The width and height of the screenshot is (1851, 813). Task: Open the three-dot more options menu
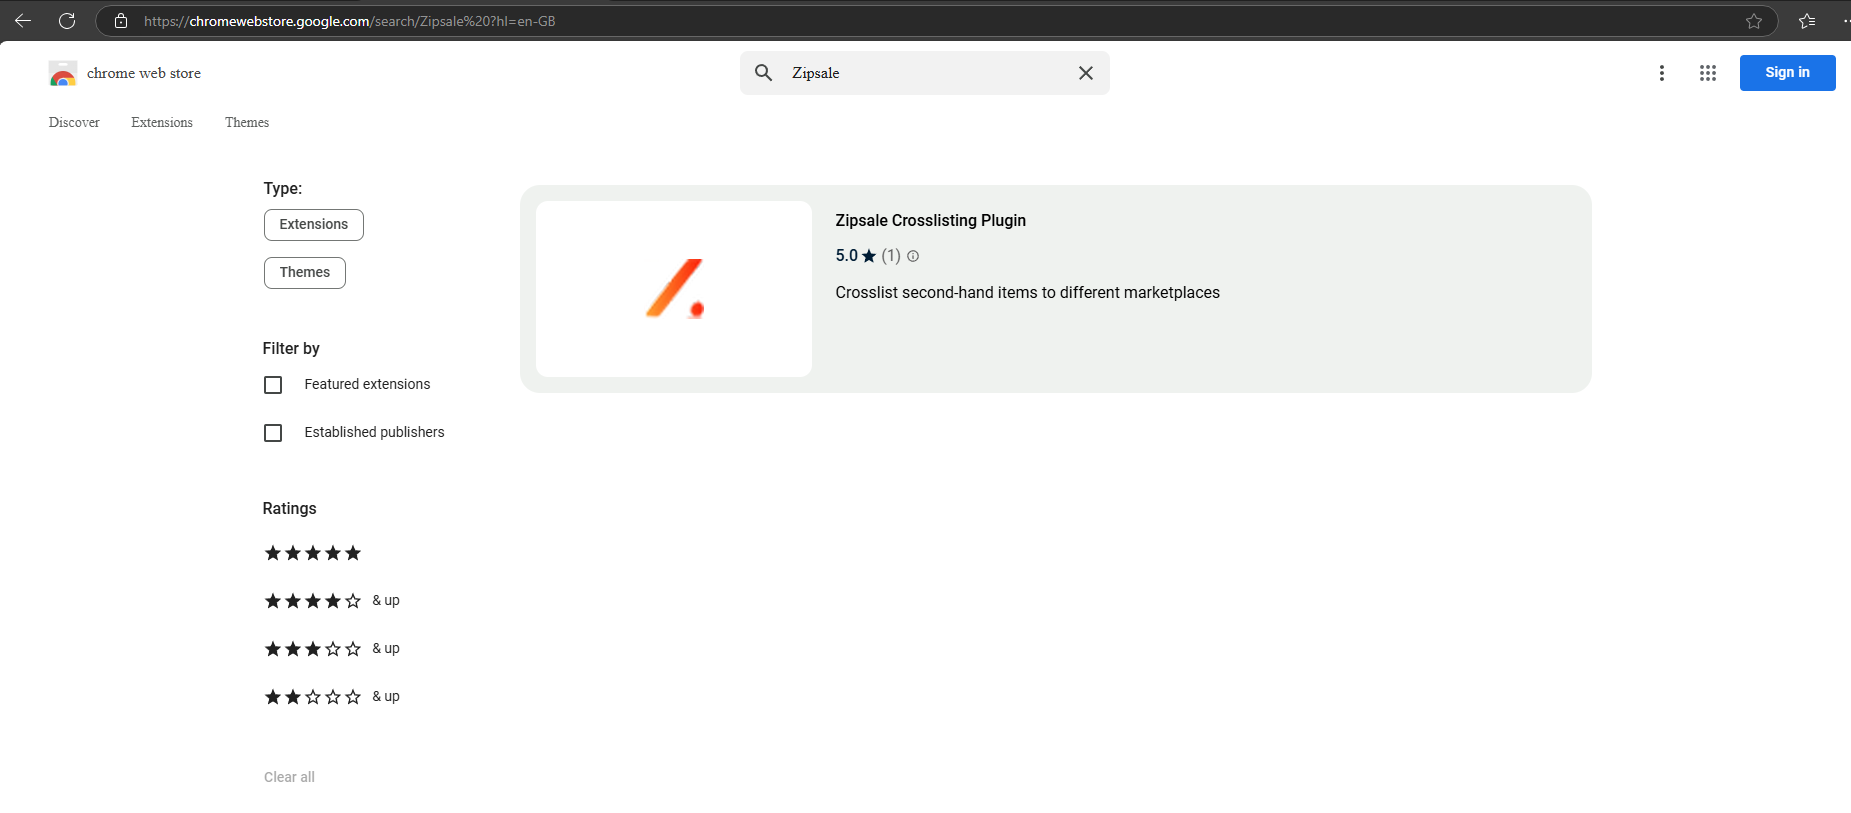tap(1662, 73)
